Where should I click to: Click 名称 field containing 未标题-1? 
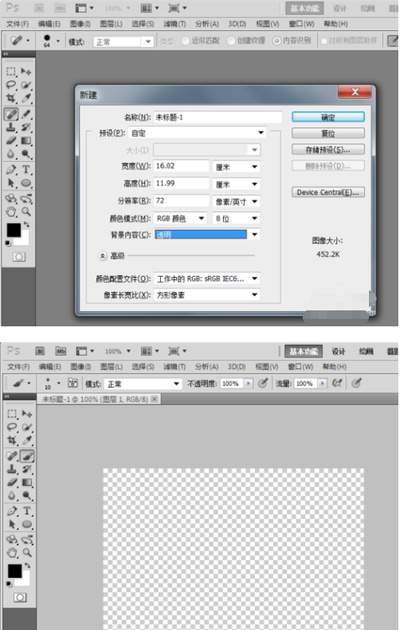tap(218, 117)
